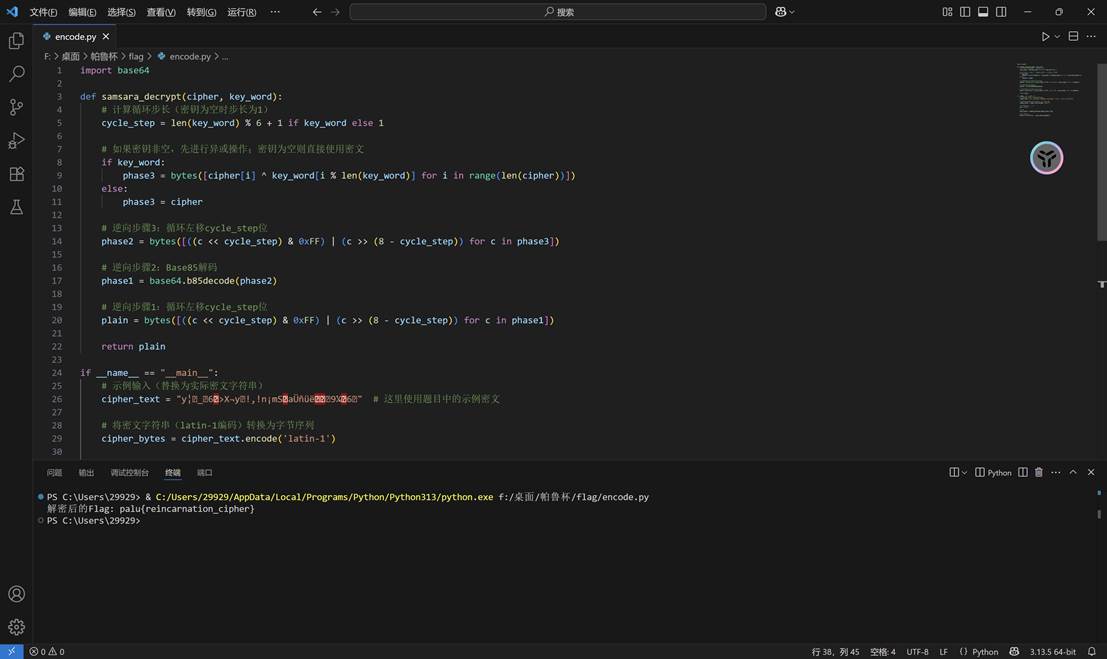This screenshot has height=659, width=1107.
Task: Kill the terminal with the trash icon
Action: (1038, 471)
